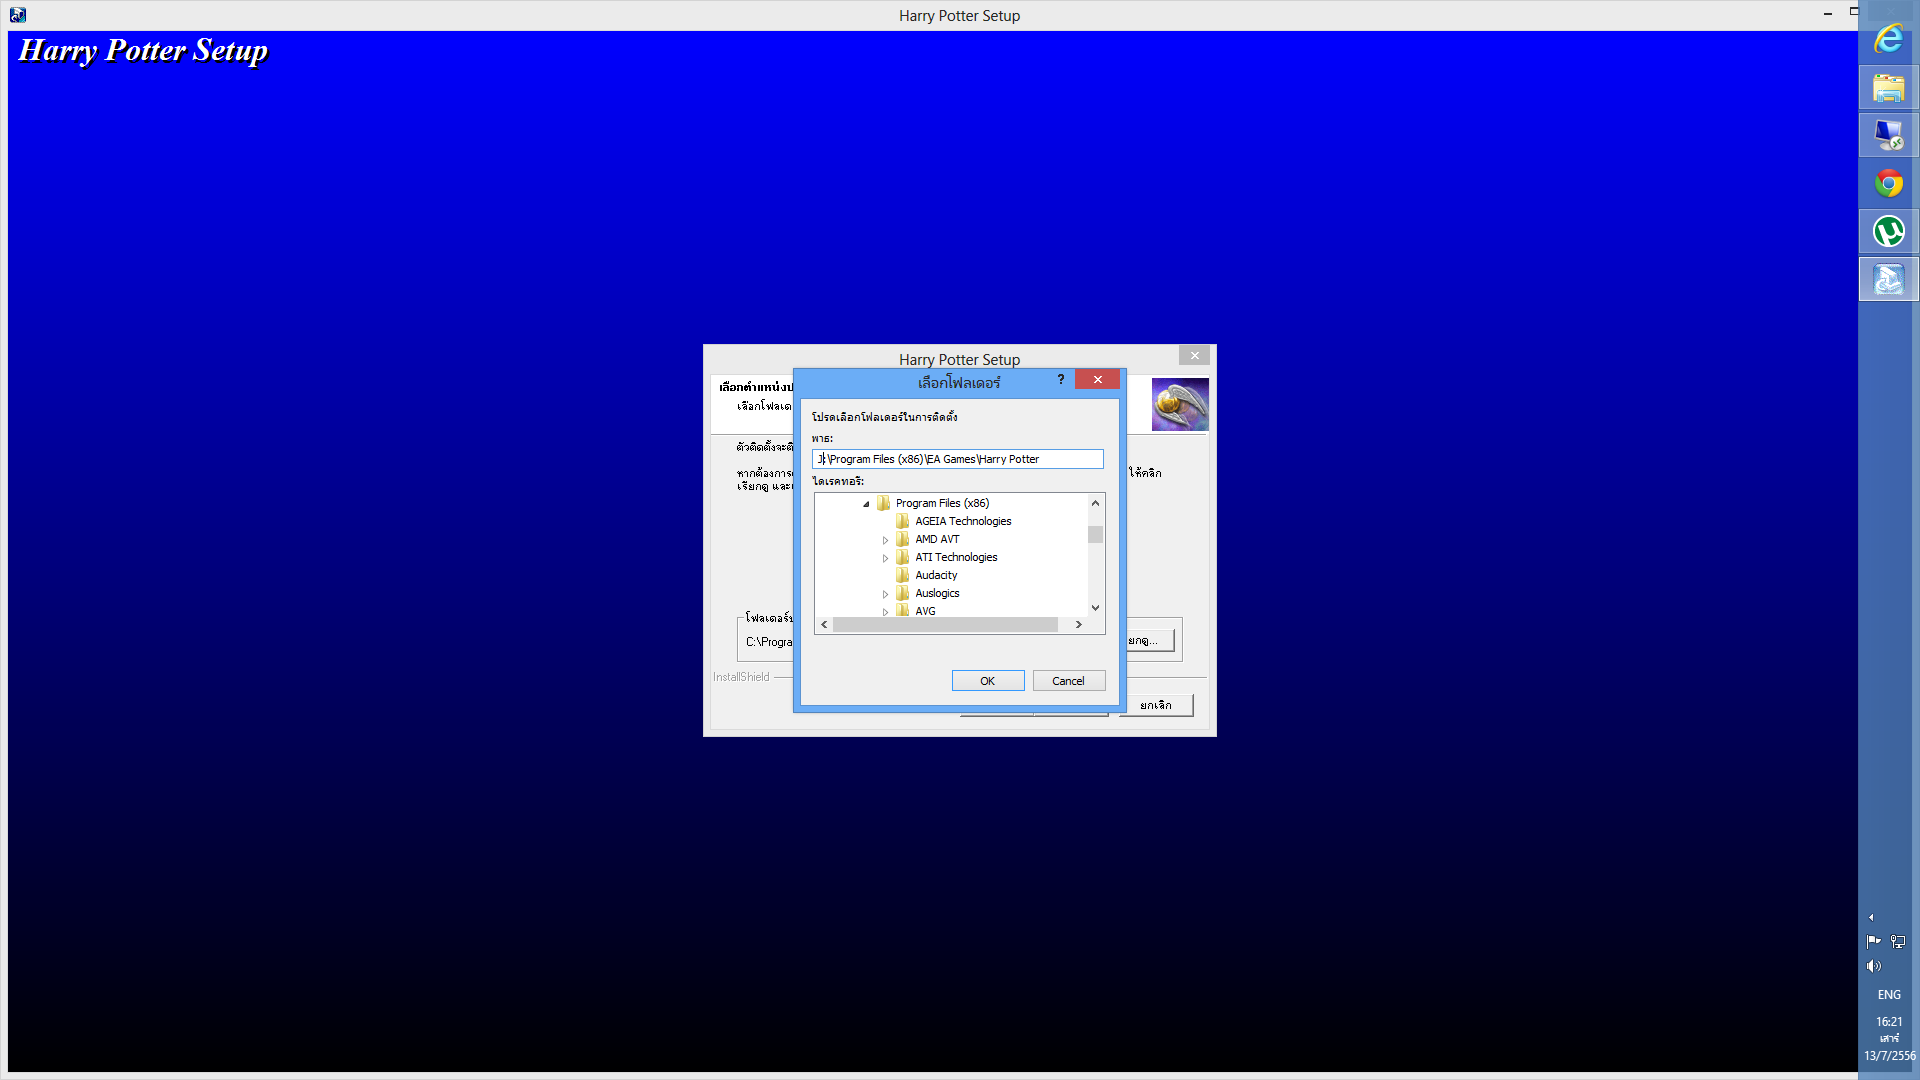Screen dimensions: 1920x1080
Task: Click the ยกเลิก button in setup wizard
Action: (x=1156, y=706)
